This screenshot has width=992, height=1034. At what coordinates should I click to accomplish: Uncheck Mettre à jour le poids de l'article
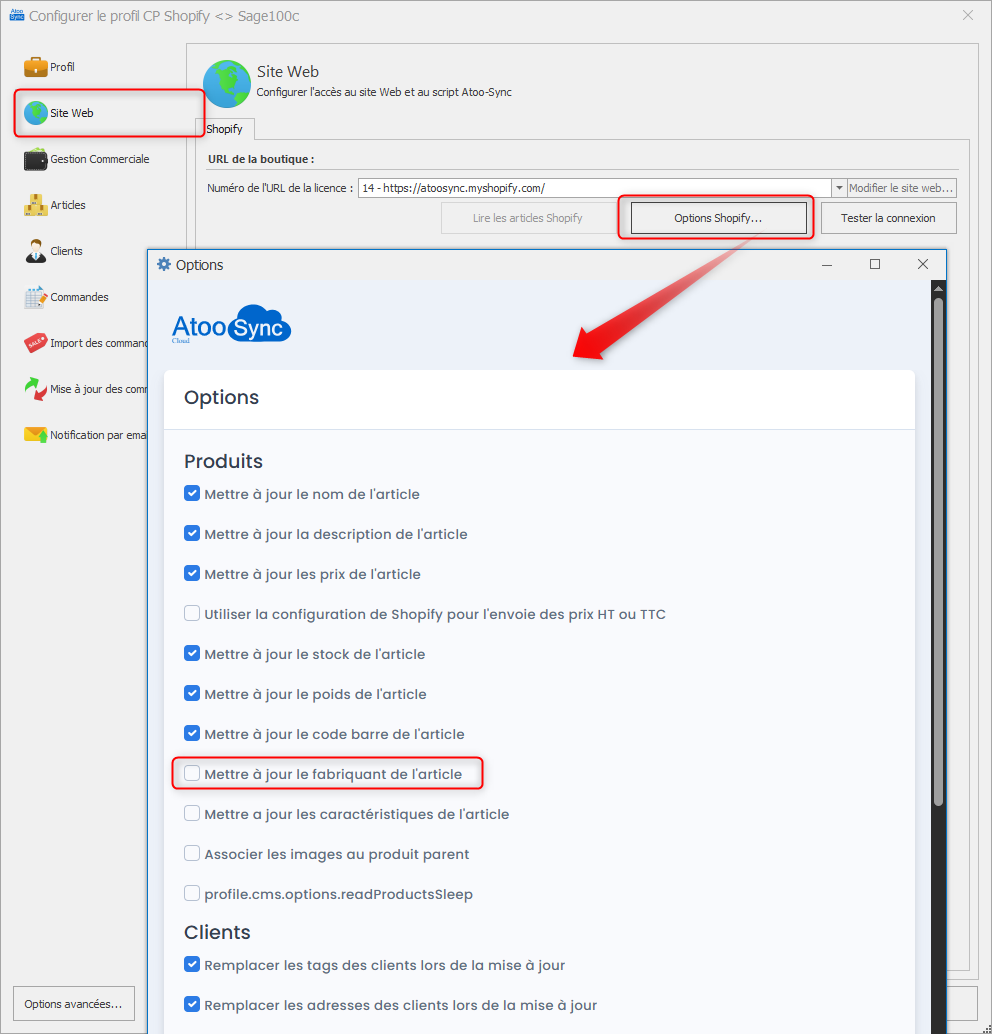192,693
